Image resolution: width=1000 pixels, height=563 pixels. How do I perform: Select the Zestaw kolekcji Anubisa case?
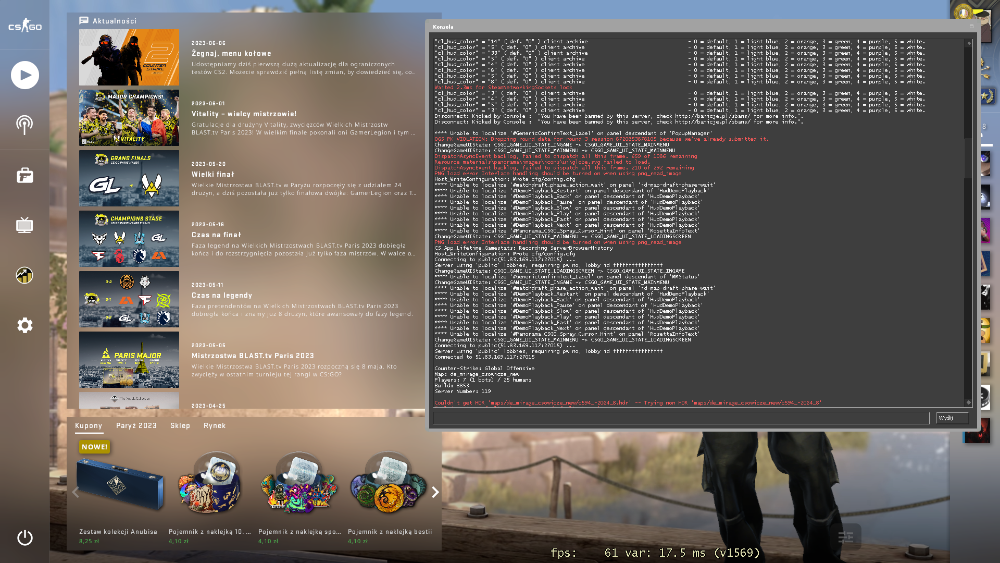[119, 486]
